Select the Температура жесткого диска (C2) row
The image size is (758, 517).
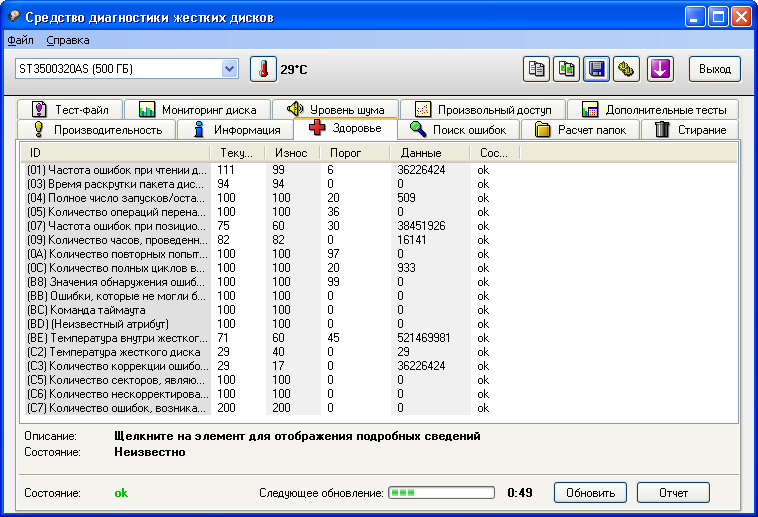pos(118,353)
